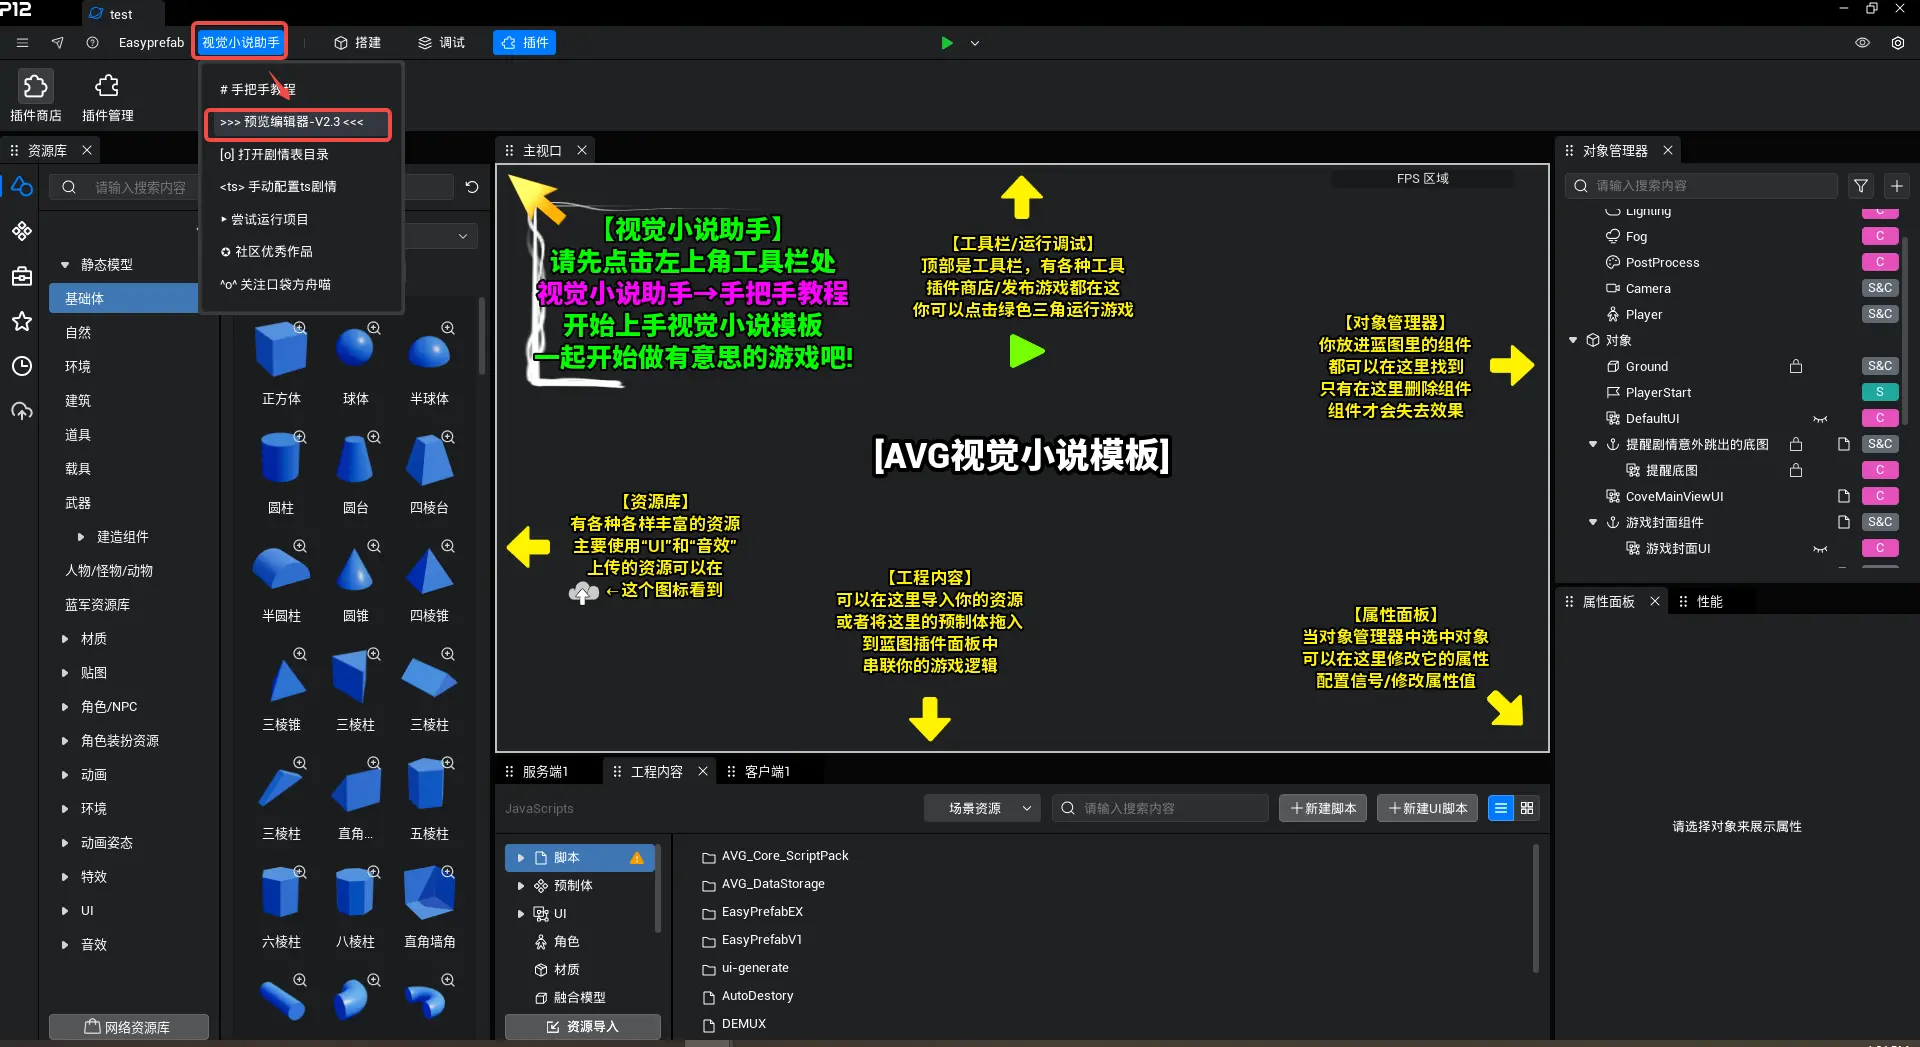Open the favorites star sidebar icon

coord(22,321)
